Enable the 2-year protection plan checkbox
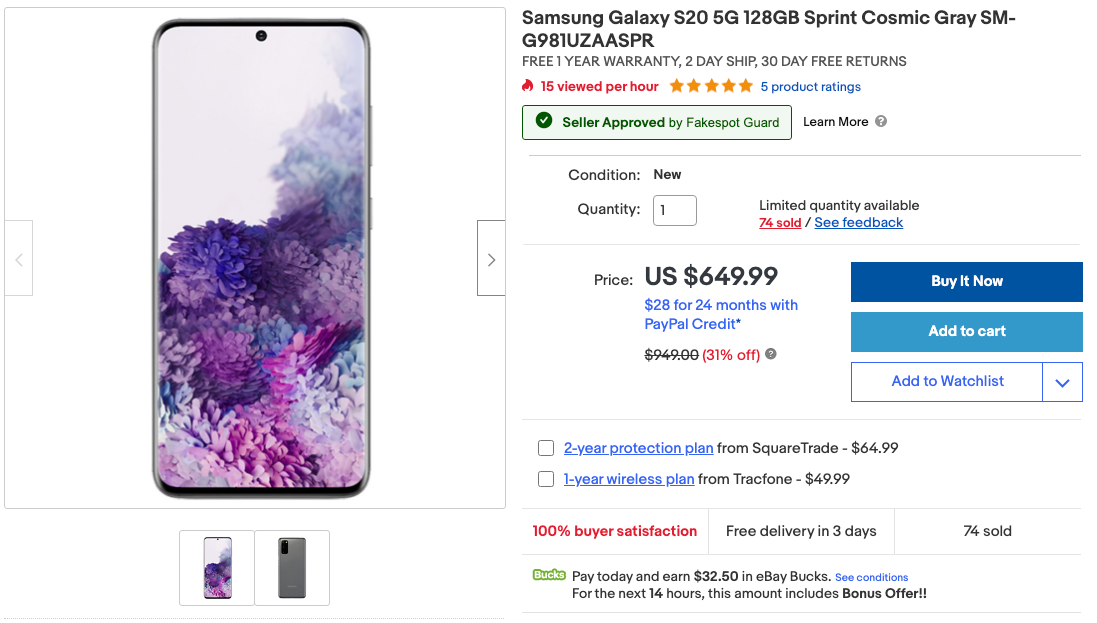This screenshot has height=623, width=1097. coord(546,448)
